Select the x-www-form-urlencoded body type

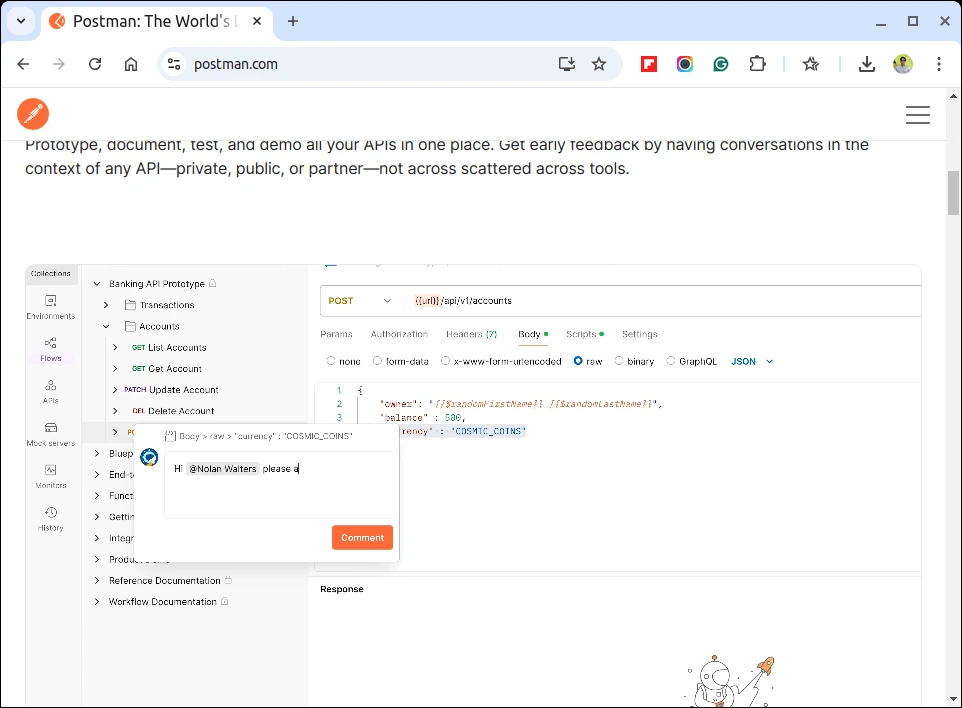click(445, 361)
